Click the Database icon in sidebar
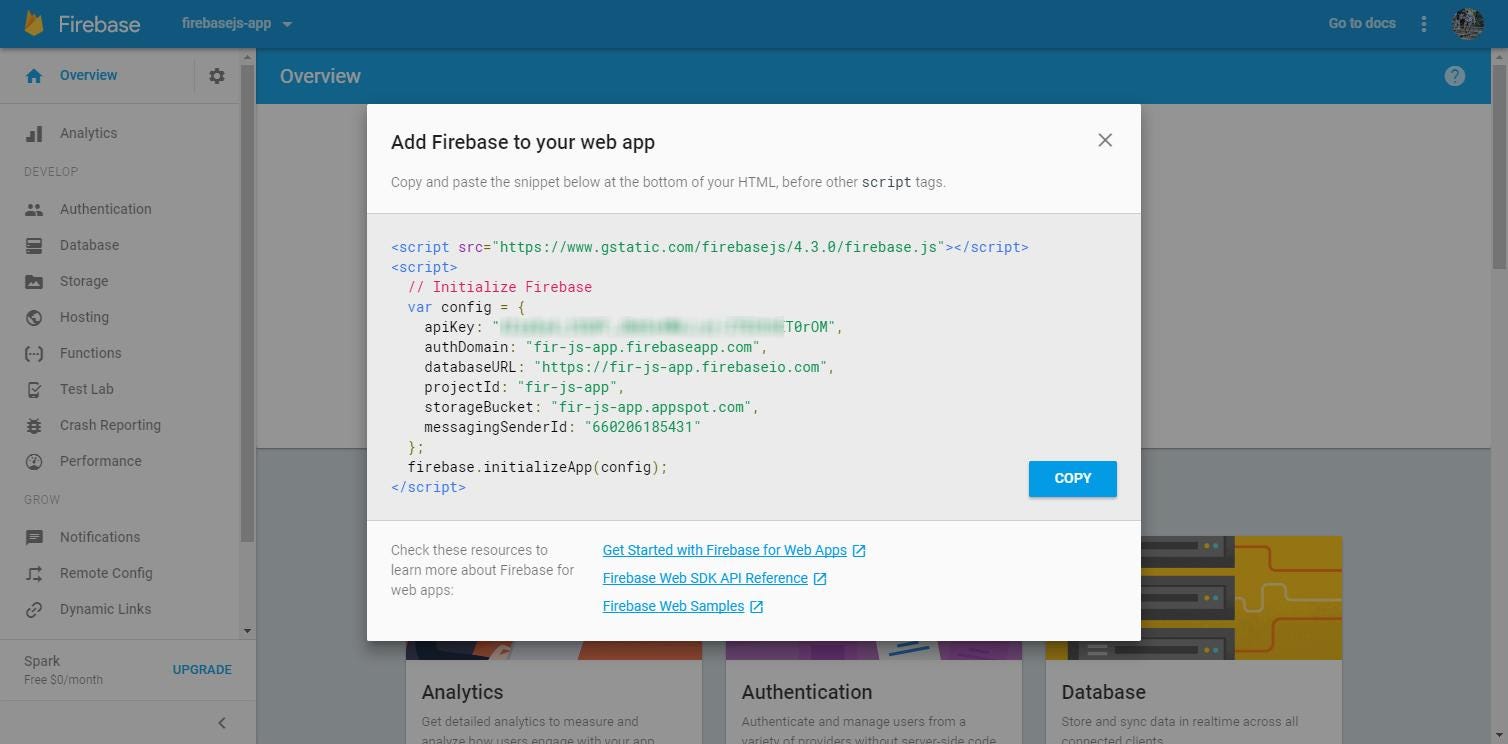Screen dimensions: 1508x744 34,245
